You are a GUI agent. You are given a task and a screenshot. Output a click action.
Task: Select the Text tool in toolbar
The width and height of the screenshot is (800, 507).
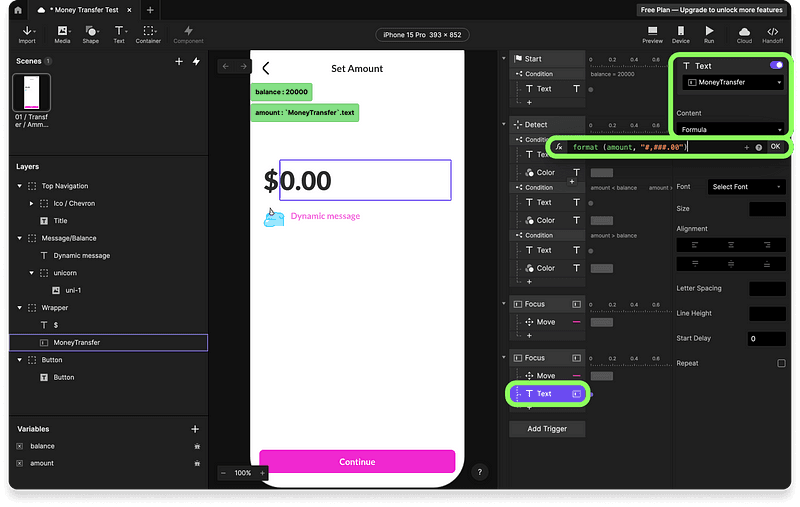tap(119, 35)
